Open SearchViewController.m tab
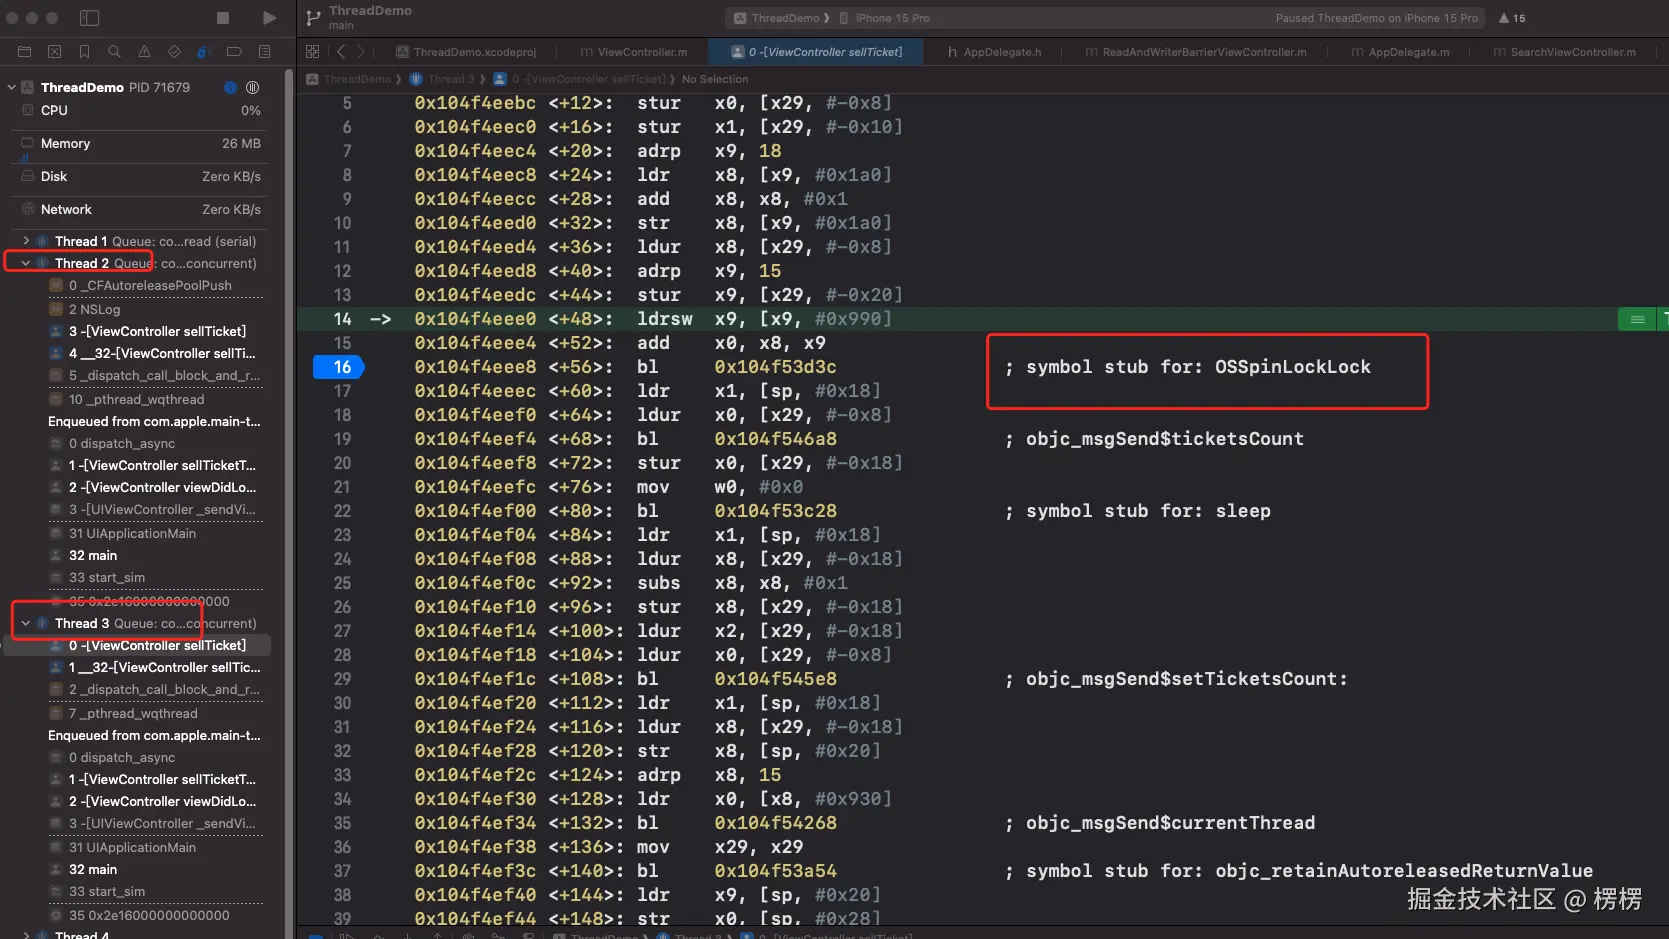The width and height of the screenshot is (1669, 939). 1565,52
